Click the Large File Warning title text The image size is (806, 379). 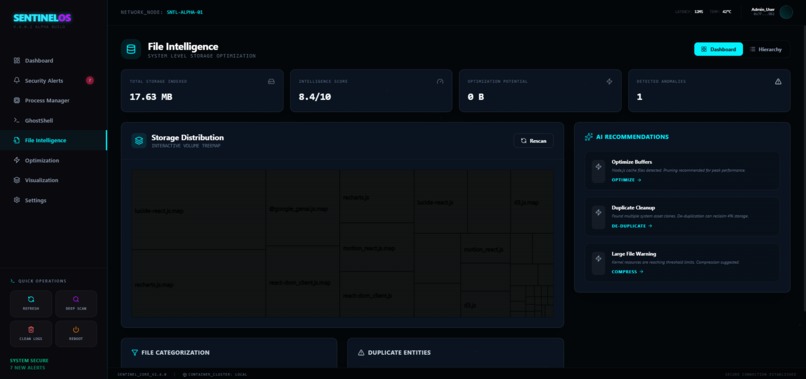tap(634, 254)
